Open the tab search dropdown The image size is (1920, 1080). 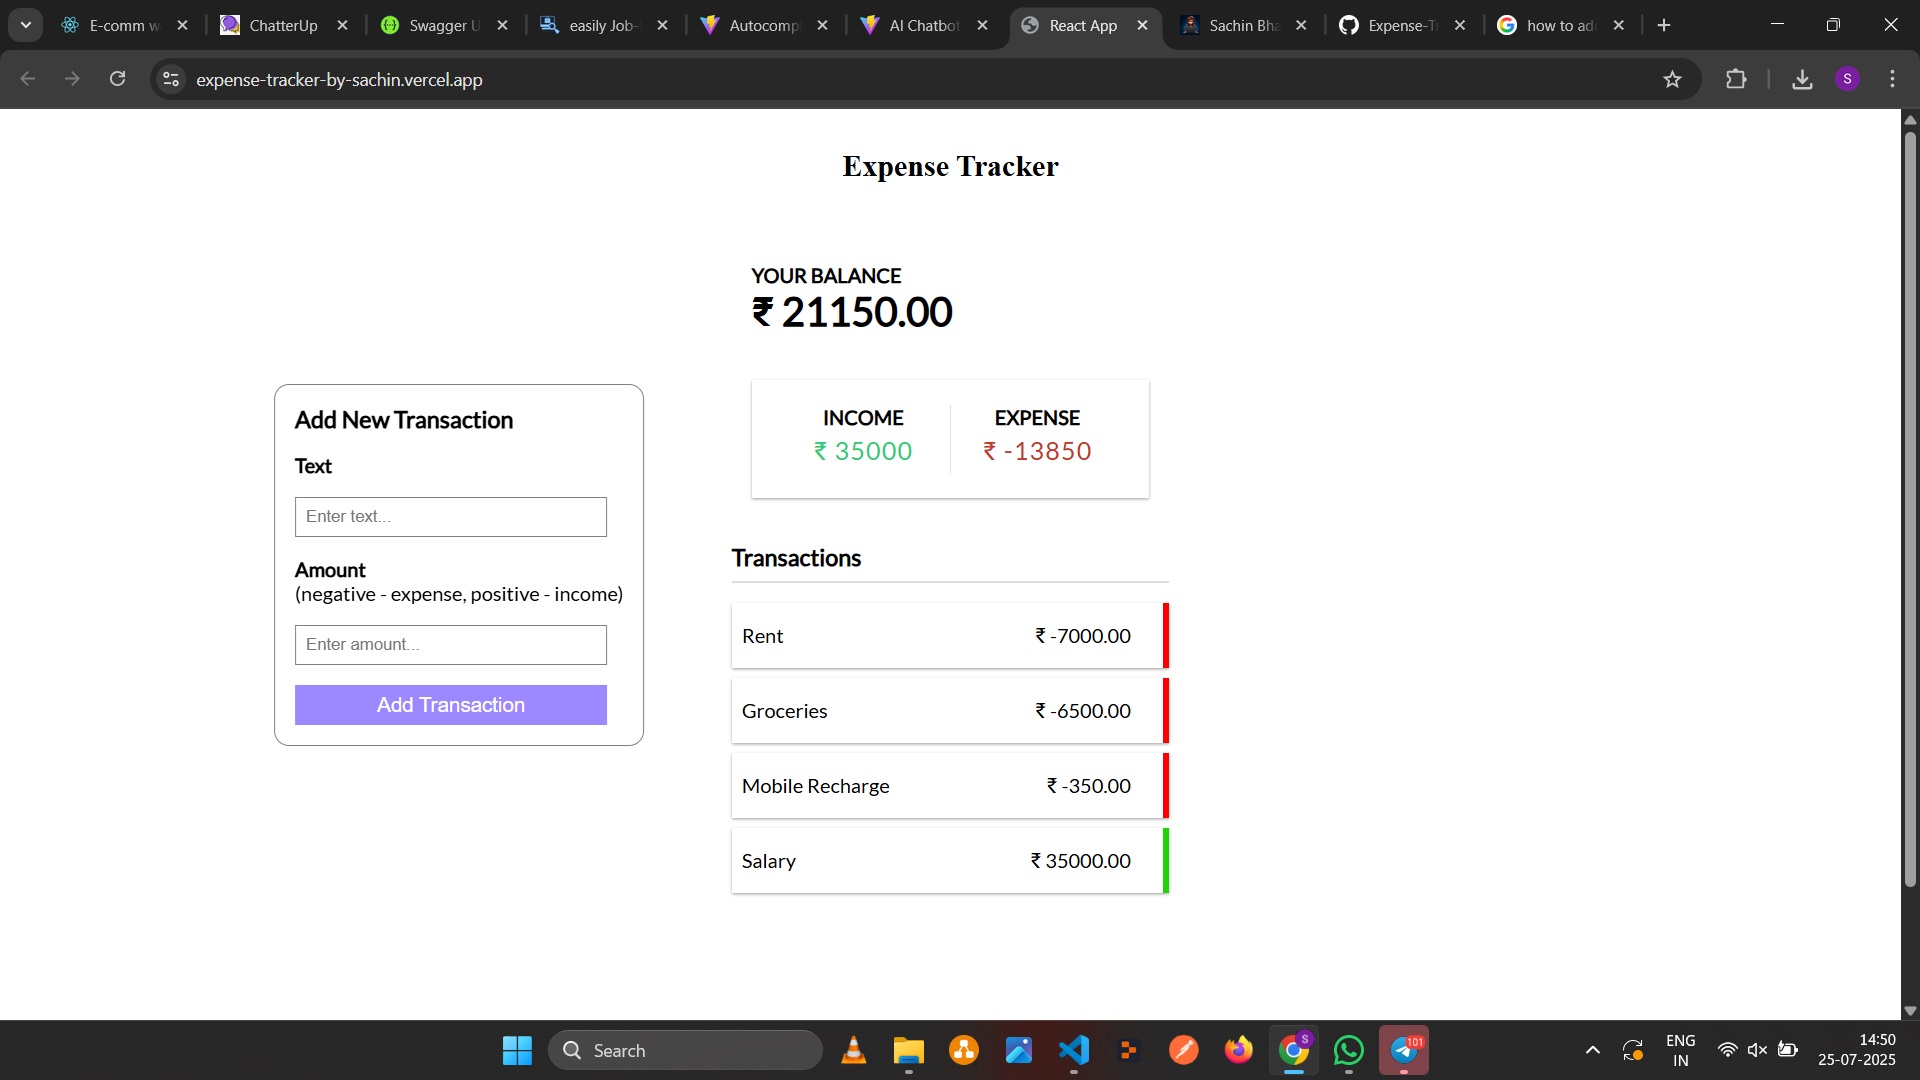[x=26, y=24]
